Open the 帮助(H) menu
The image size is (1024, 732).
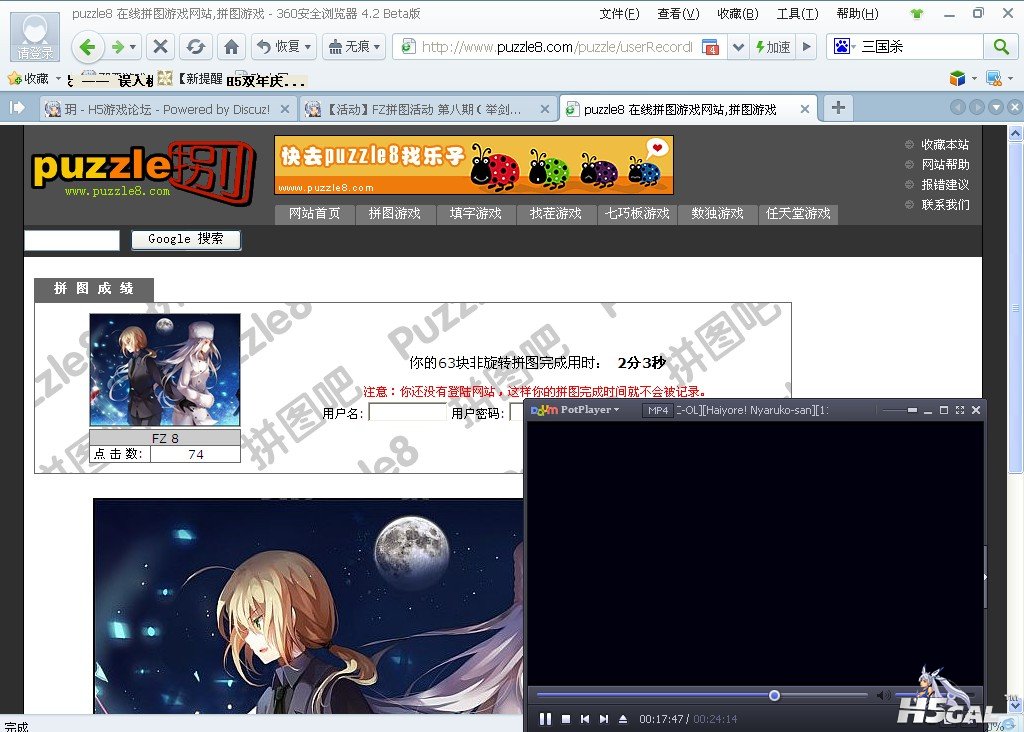click(x=857, y=14)
